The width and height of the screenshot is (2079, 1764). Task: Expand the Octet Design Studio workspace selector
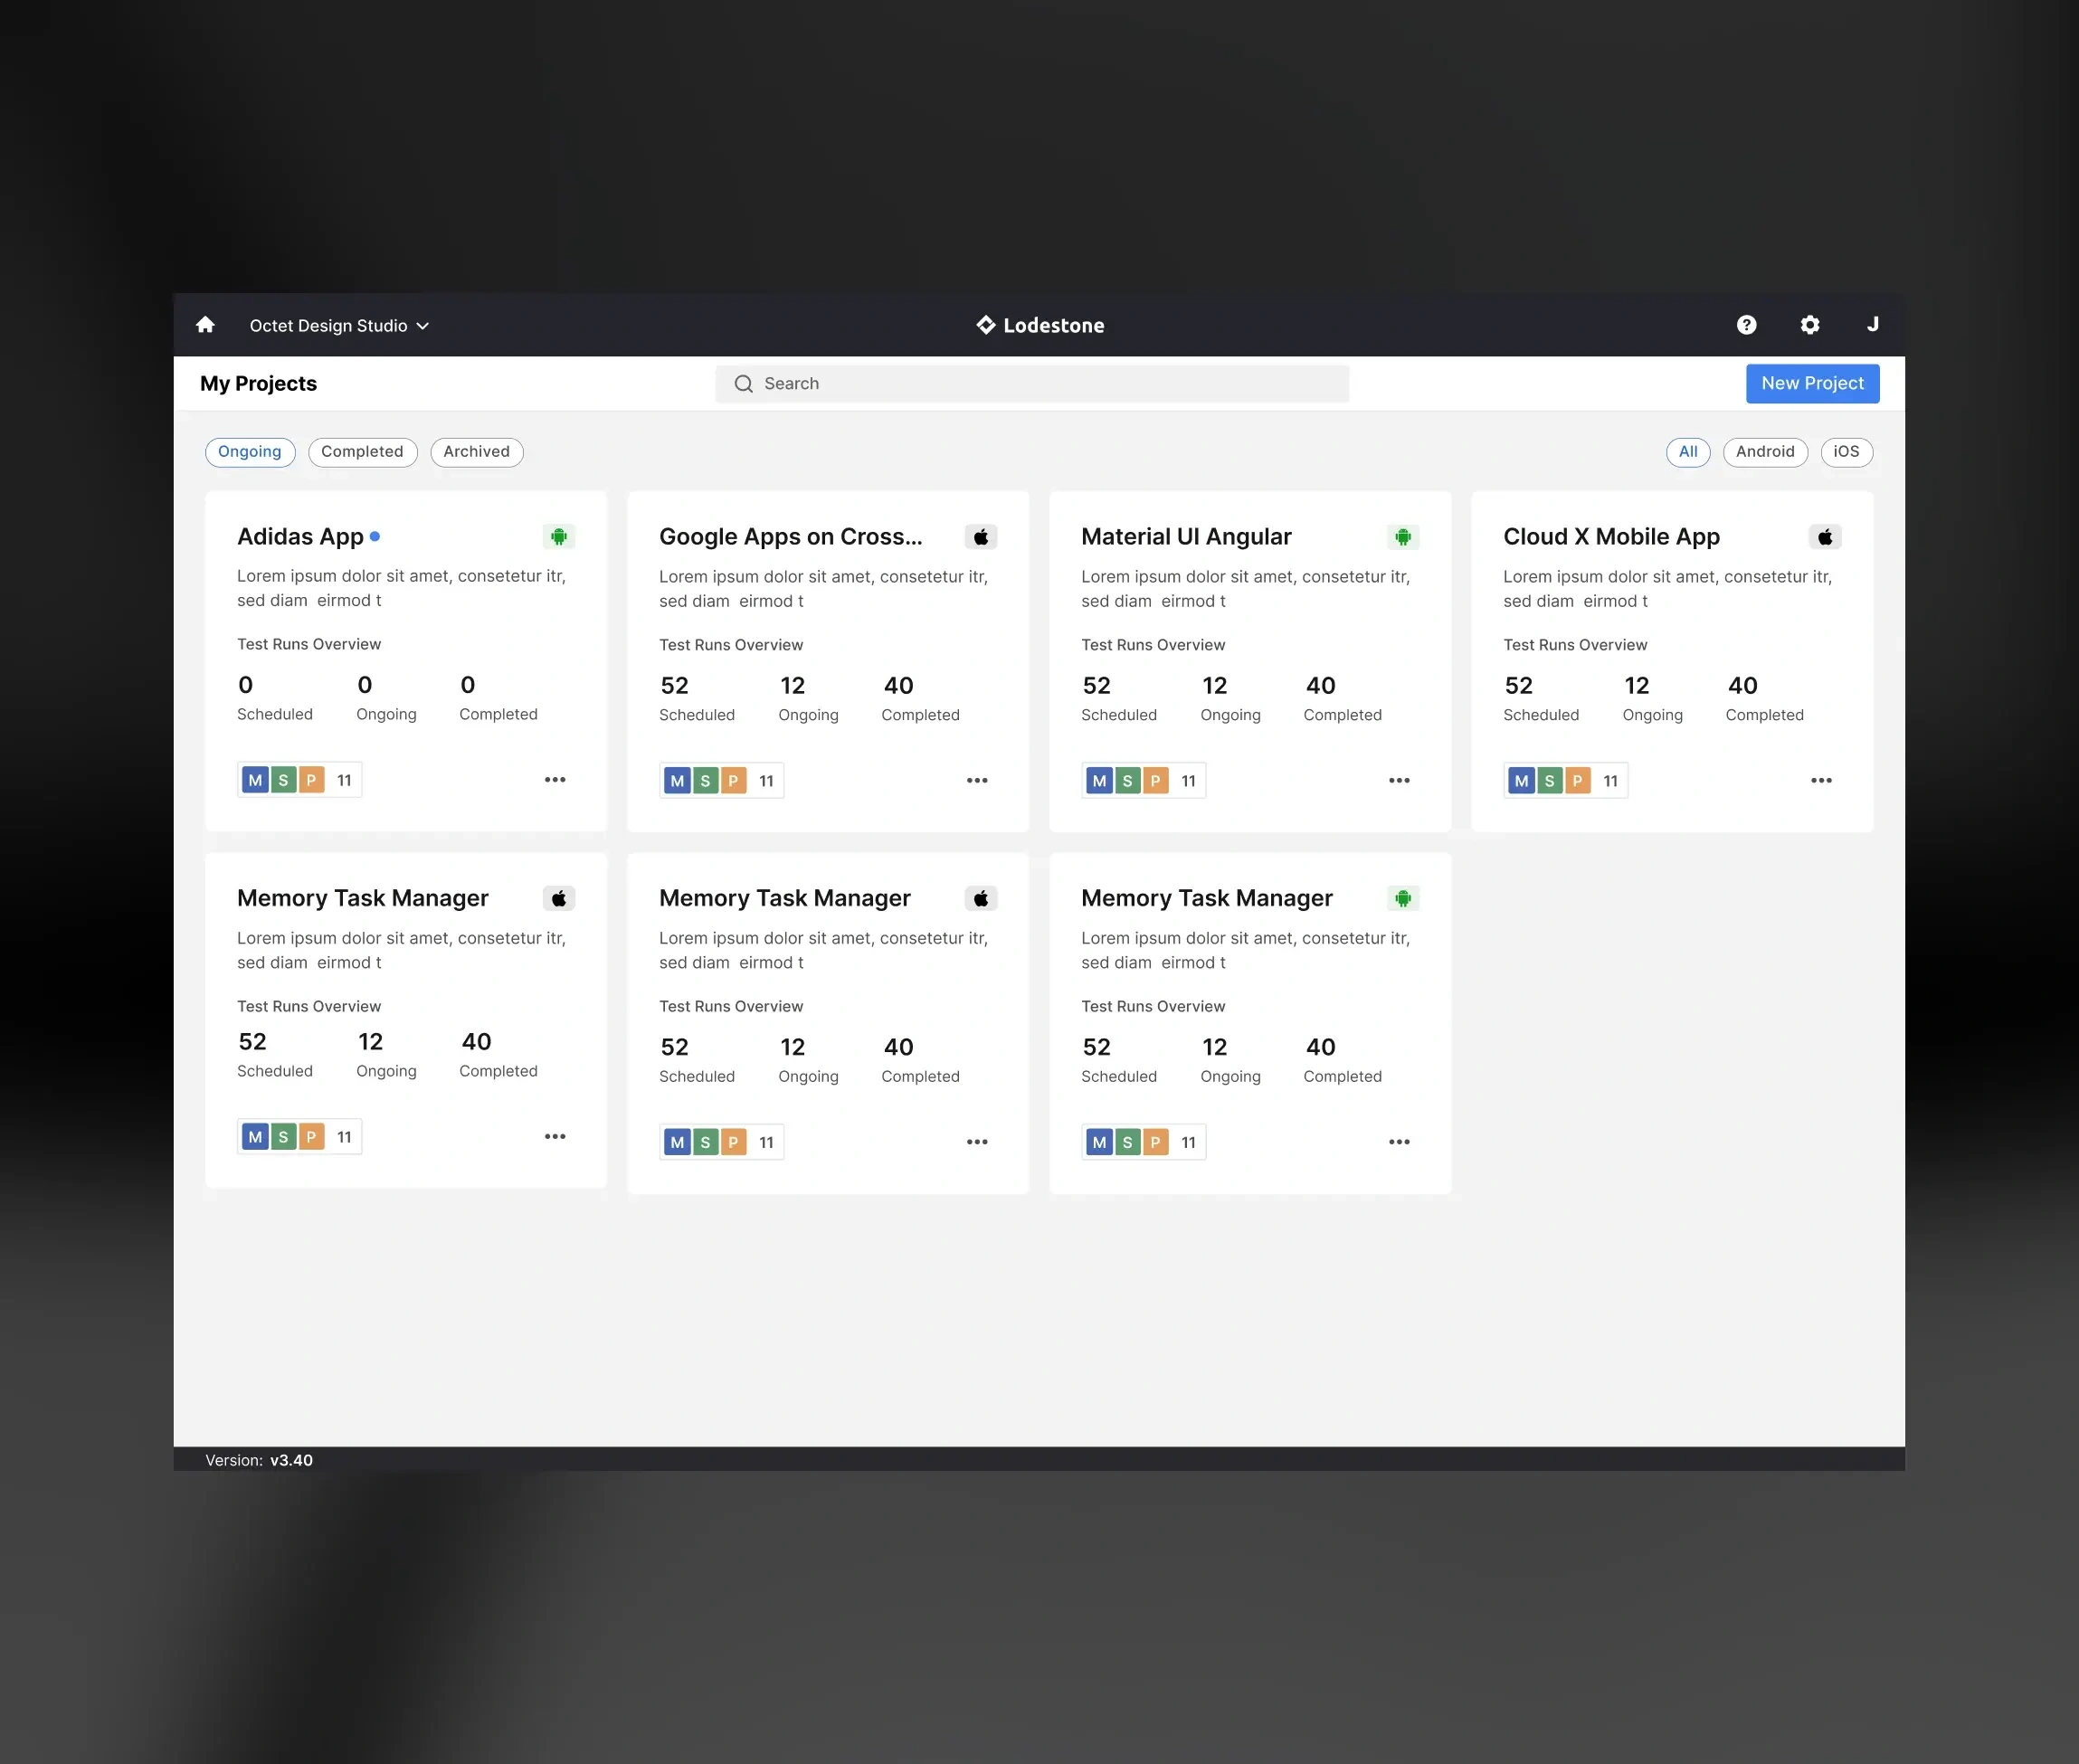click(338, 325)
